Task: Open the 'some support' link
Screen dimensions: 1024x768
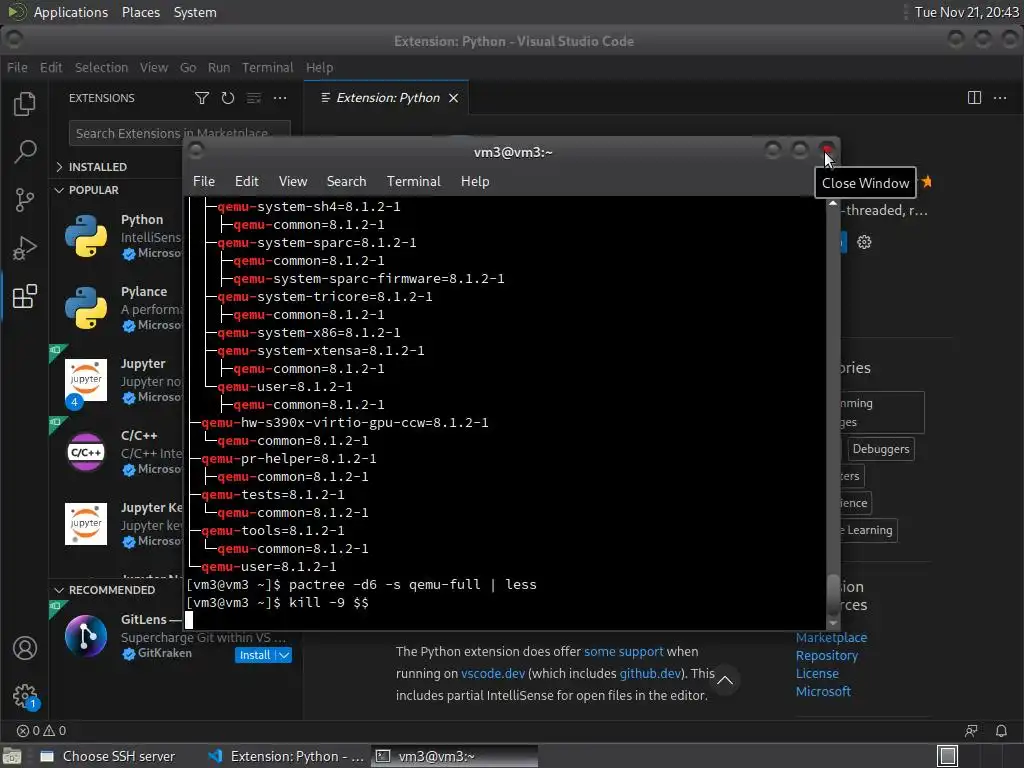Action: 623,652
